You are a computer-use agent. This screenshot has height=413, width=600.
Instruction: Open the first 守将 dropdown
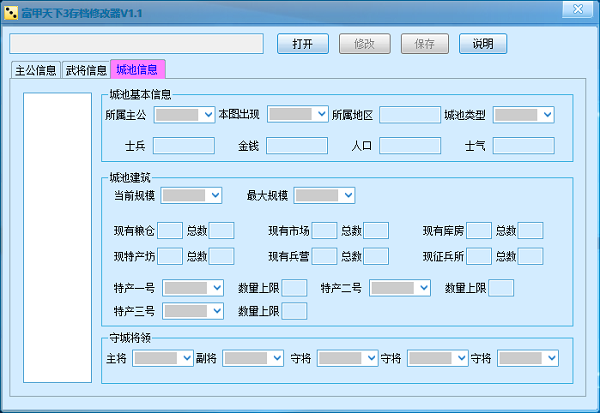(x=347, y=358)
